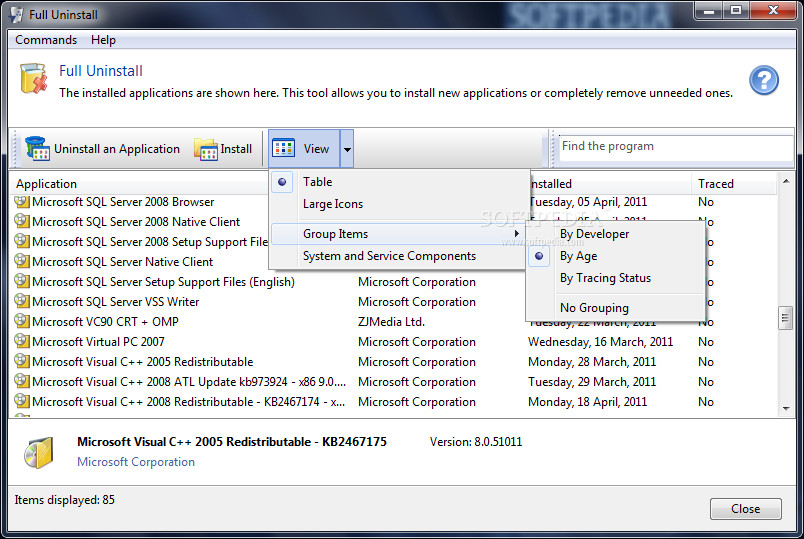Click the Full Uninstall title bar icon
Viewport: 804px width, 539px height.
pyautogui.click(x=16, y=14)
